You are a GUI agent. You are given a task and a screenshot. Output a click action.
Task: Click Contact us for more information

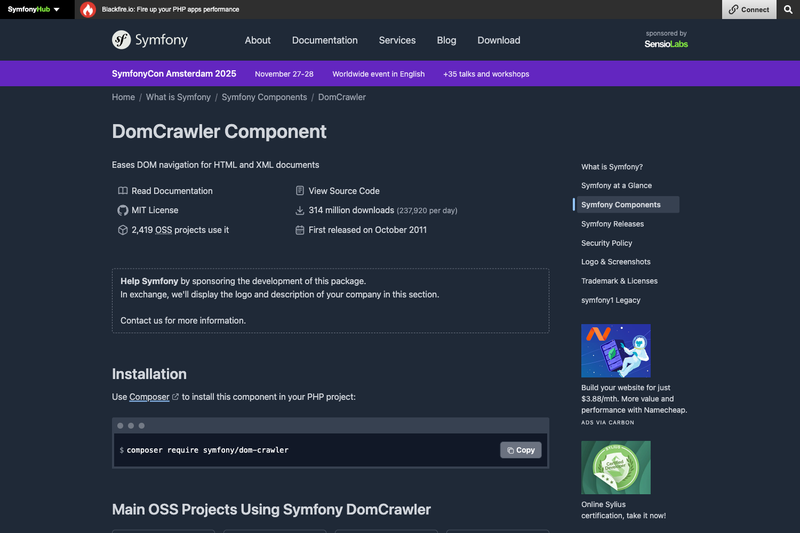(x=183, y=320)
